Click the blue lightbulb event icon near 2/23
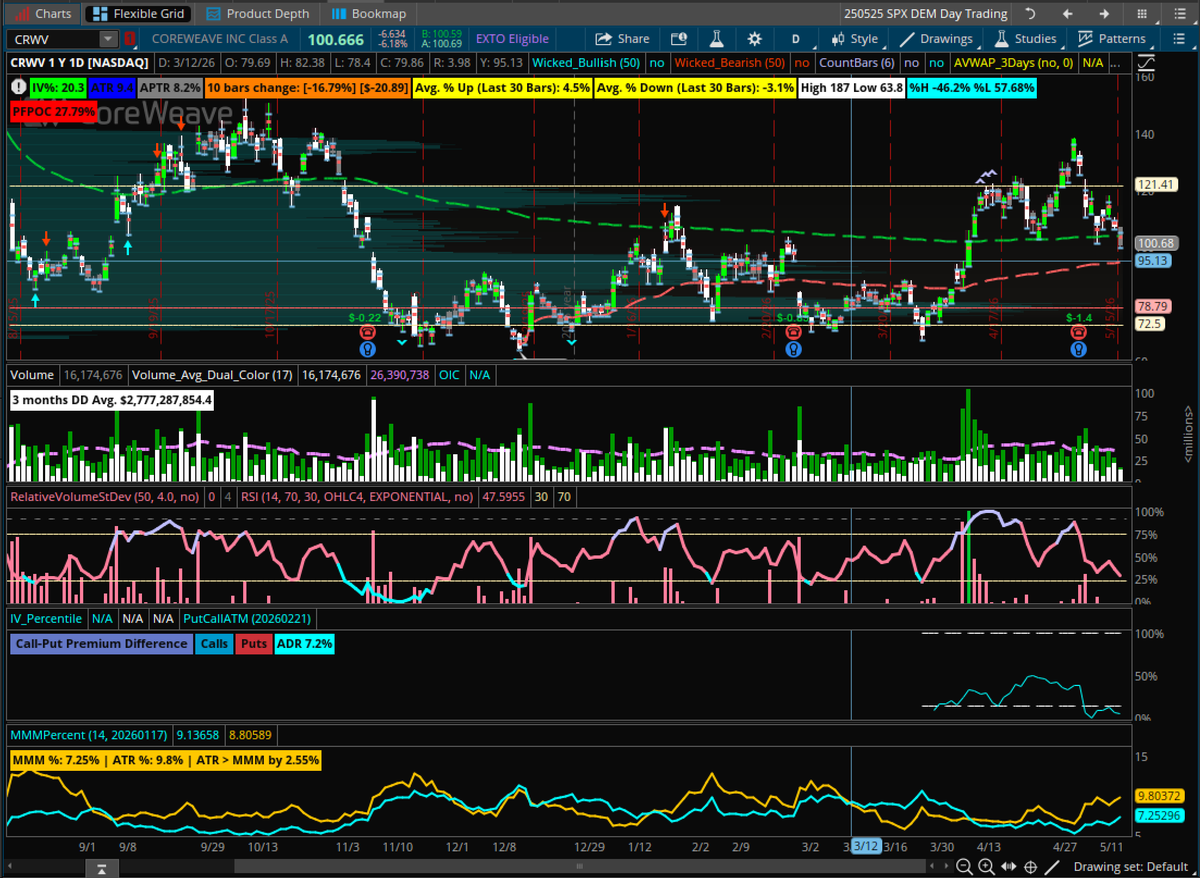This screenshot has width=1200, height=878. pyautogui.click(x=793, y=349)
